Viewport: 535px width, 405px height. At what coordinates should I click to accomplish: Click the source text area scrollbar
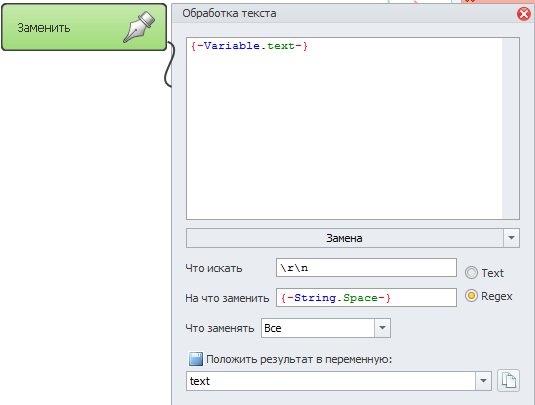coord(510,128)
